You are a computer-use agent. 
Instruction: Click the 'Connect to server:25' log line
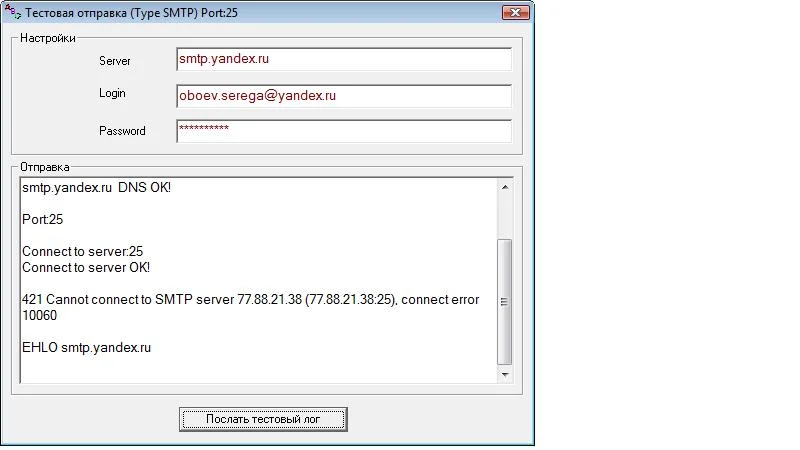82,252
